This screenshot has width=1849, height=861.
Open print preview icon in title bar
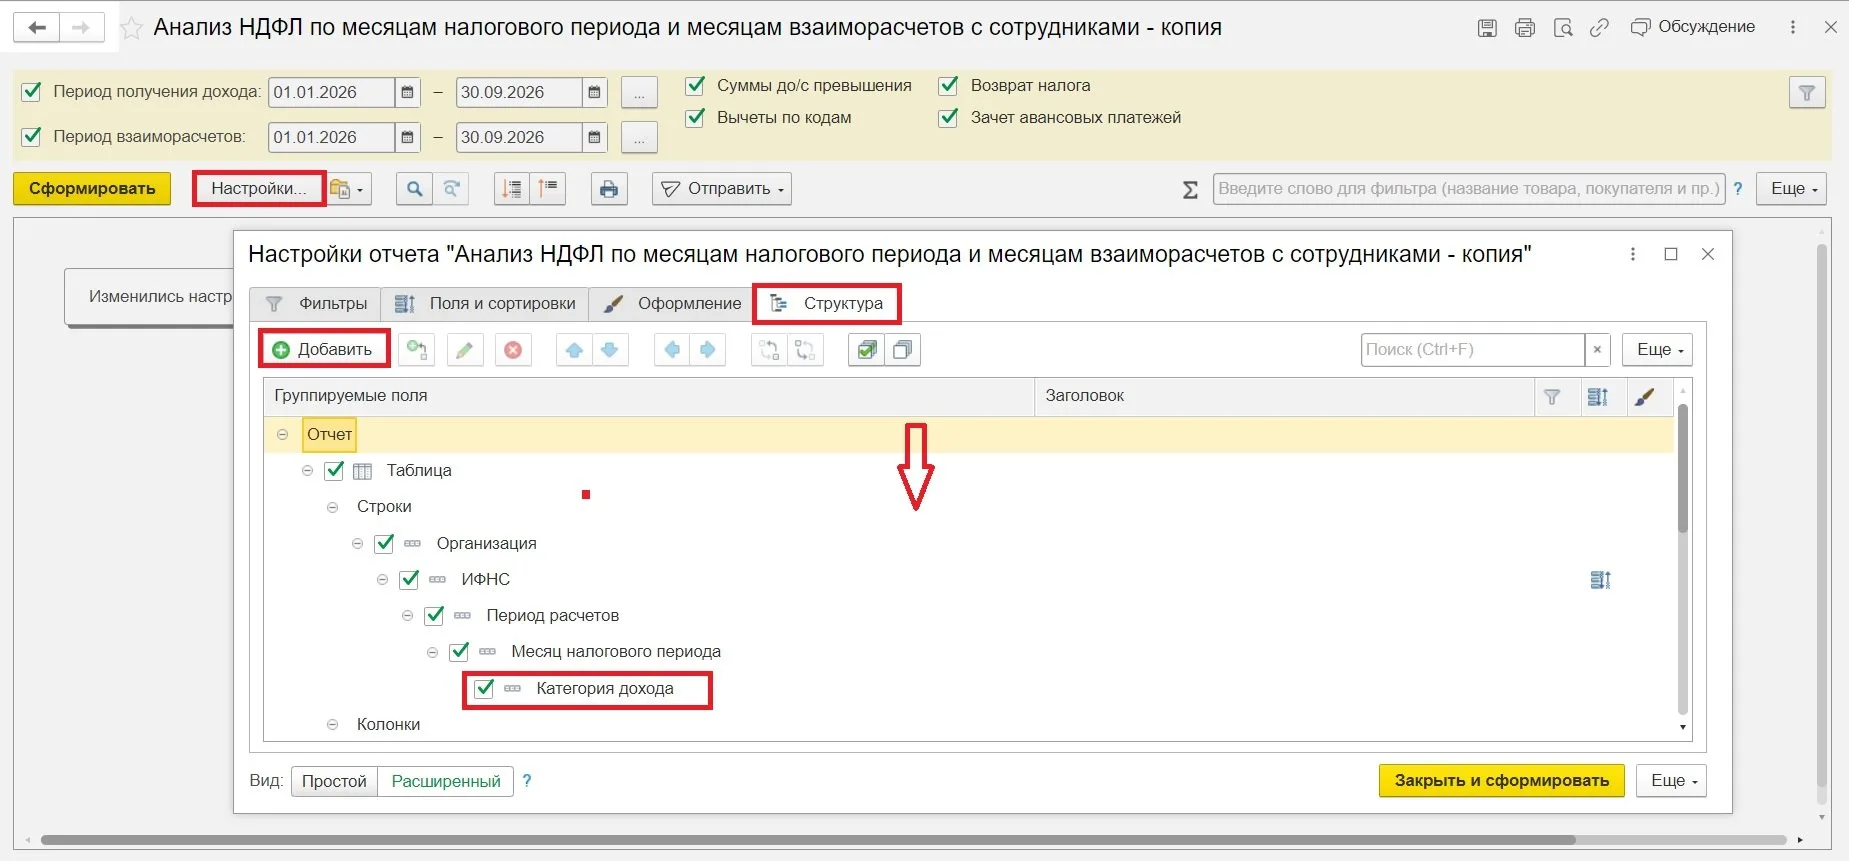point(1563,28)
